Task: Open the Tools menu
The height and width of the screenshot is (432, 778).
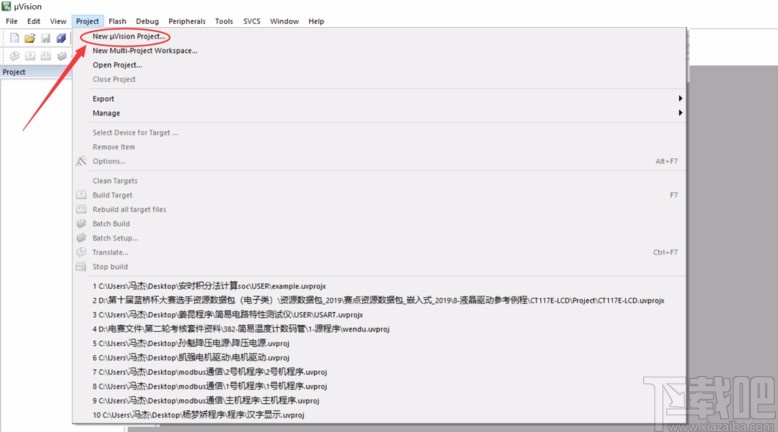Action: pos(224,21)
